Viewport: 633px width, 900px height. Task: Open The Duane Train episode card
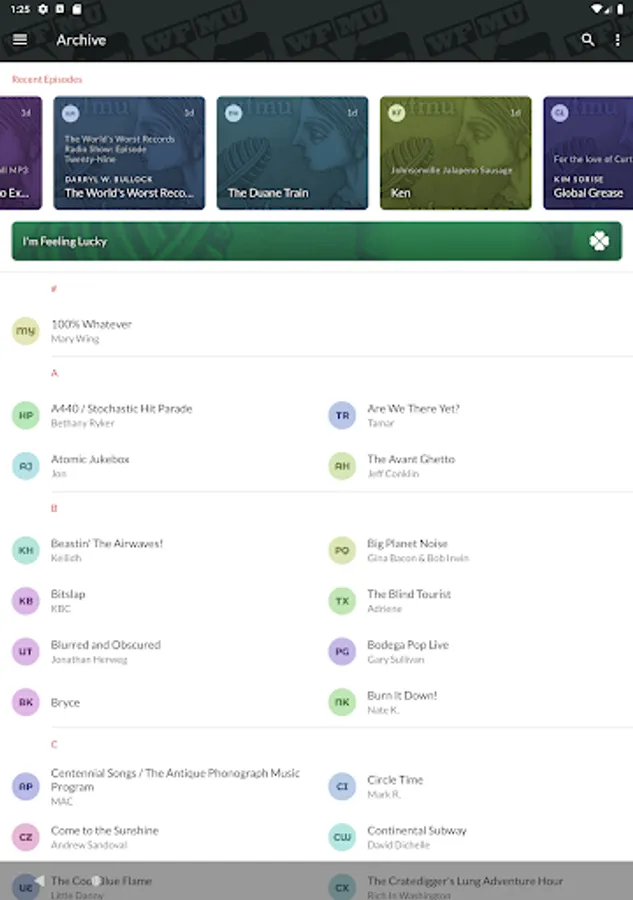pos(292,153)
